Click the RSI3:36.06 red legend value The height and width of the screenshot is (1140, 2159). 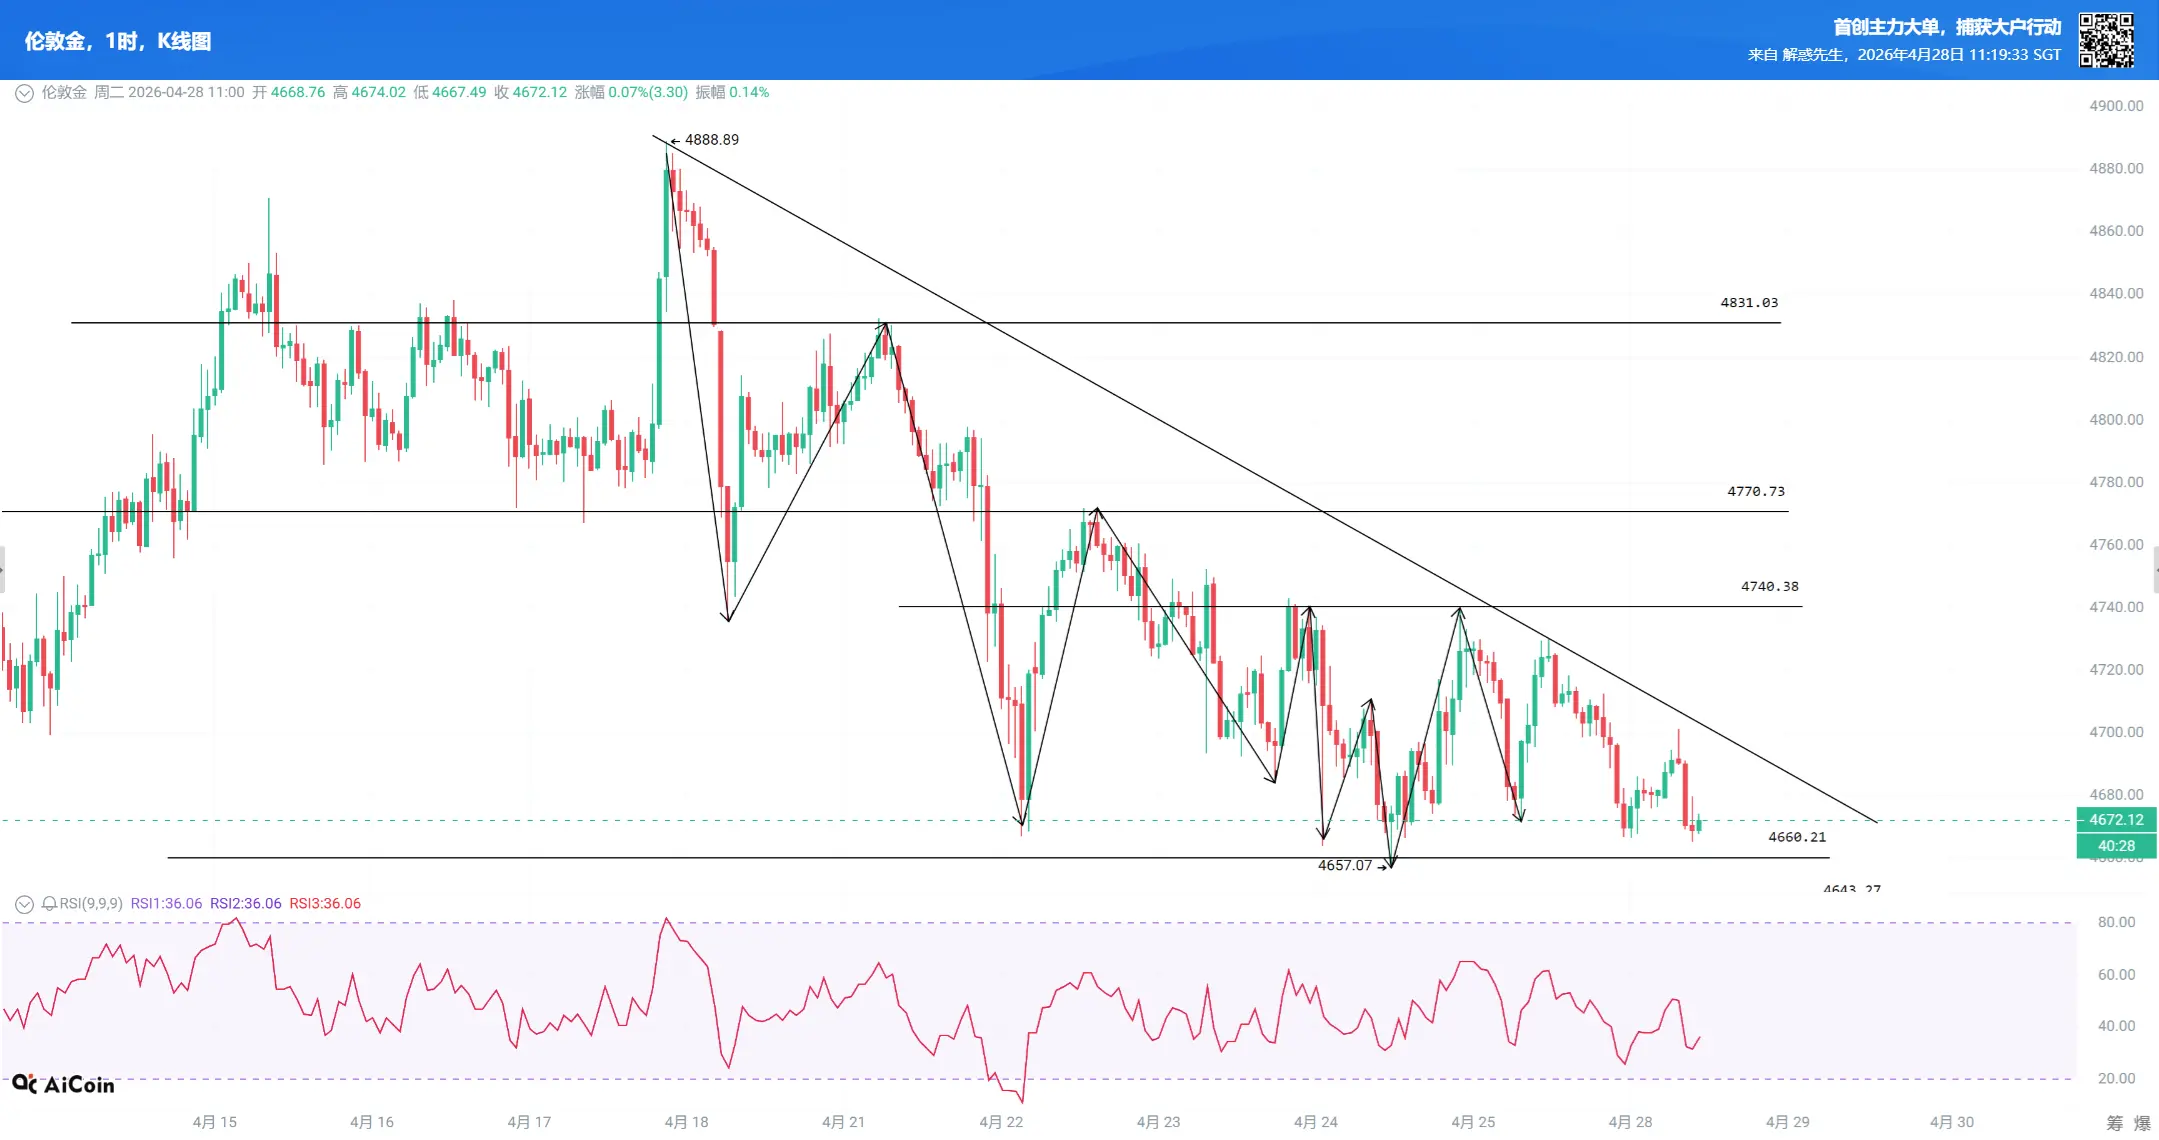point(325,904)
